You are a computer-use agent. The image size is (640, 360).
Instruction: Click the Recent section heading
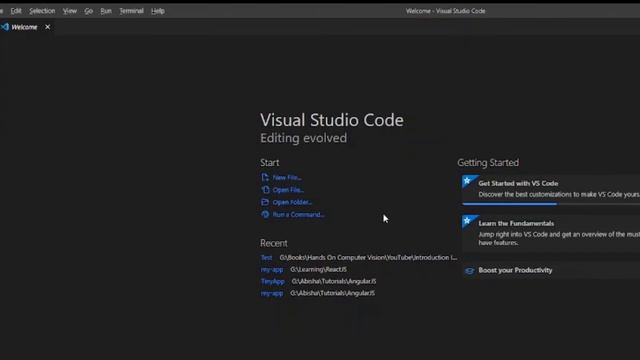tap(274, 243)
